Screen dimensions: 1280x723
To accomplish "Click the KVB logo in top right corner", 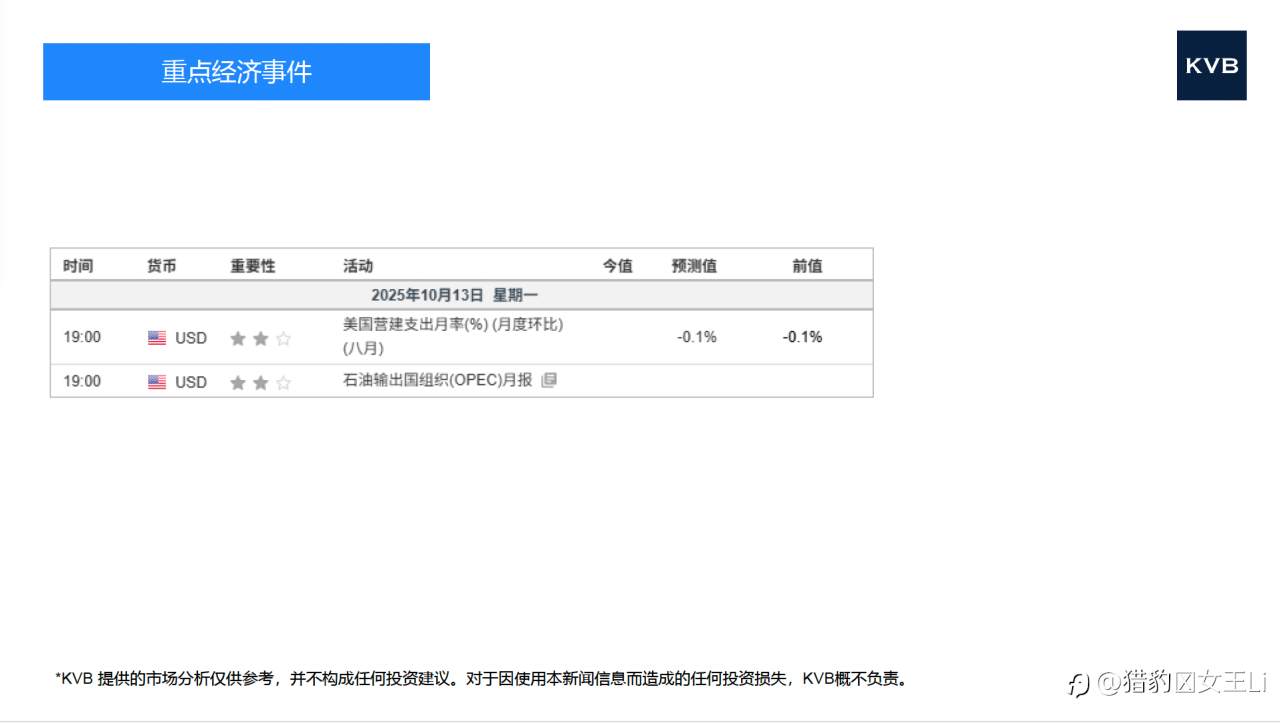I will [x=1211, y=67].
